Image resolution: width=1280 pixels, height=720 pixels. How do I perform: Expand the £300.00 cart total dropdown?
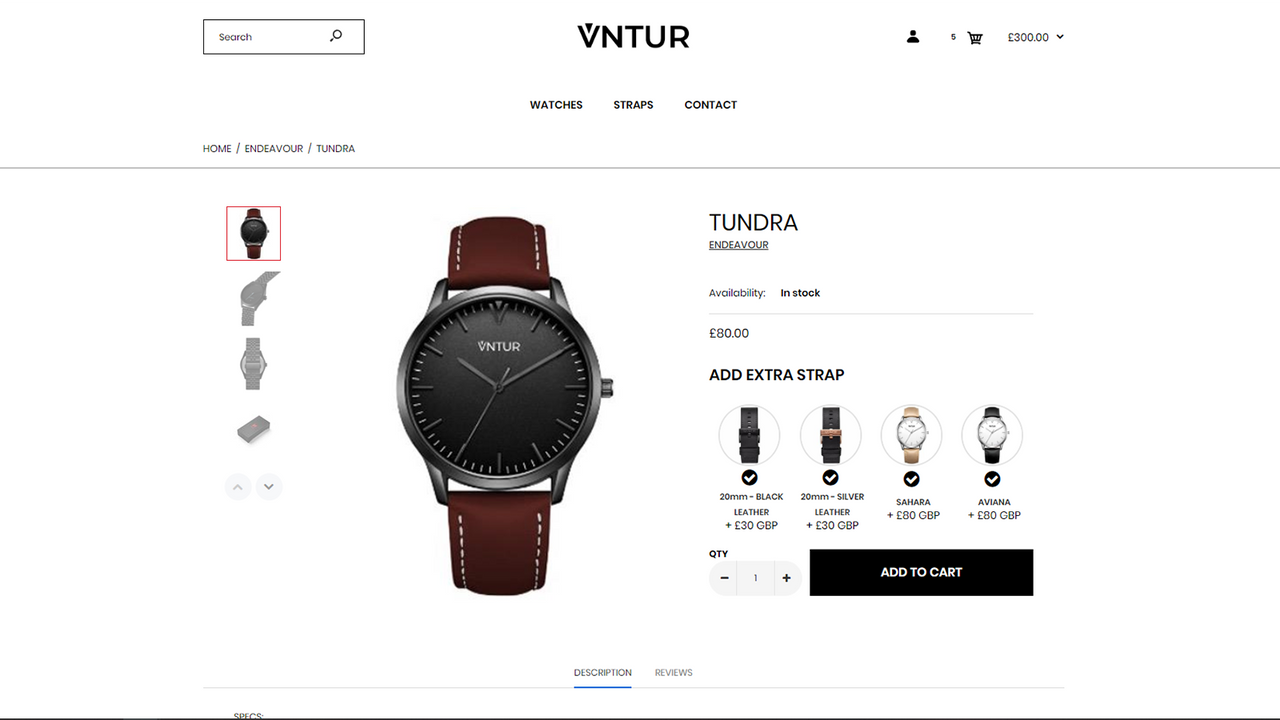coord(1036,37)
